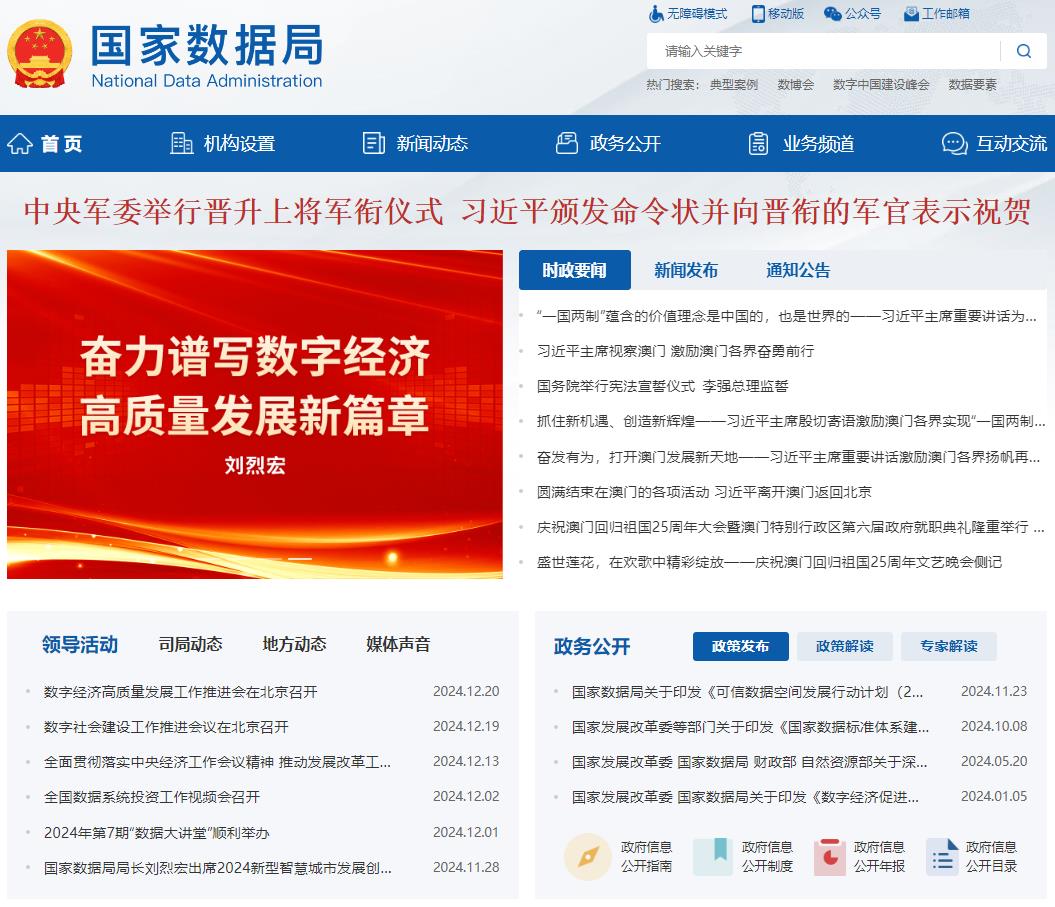Screen dimensions: 1055x907
Task: Select the 司局动态 tab
Action: [x=190, y=645]
